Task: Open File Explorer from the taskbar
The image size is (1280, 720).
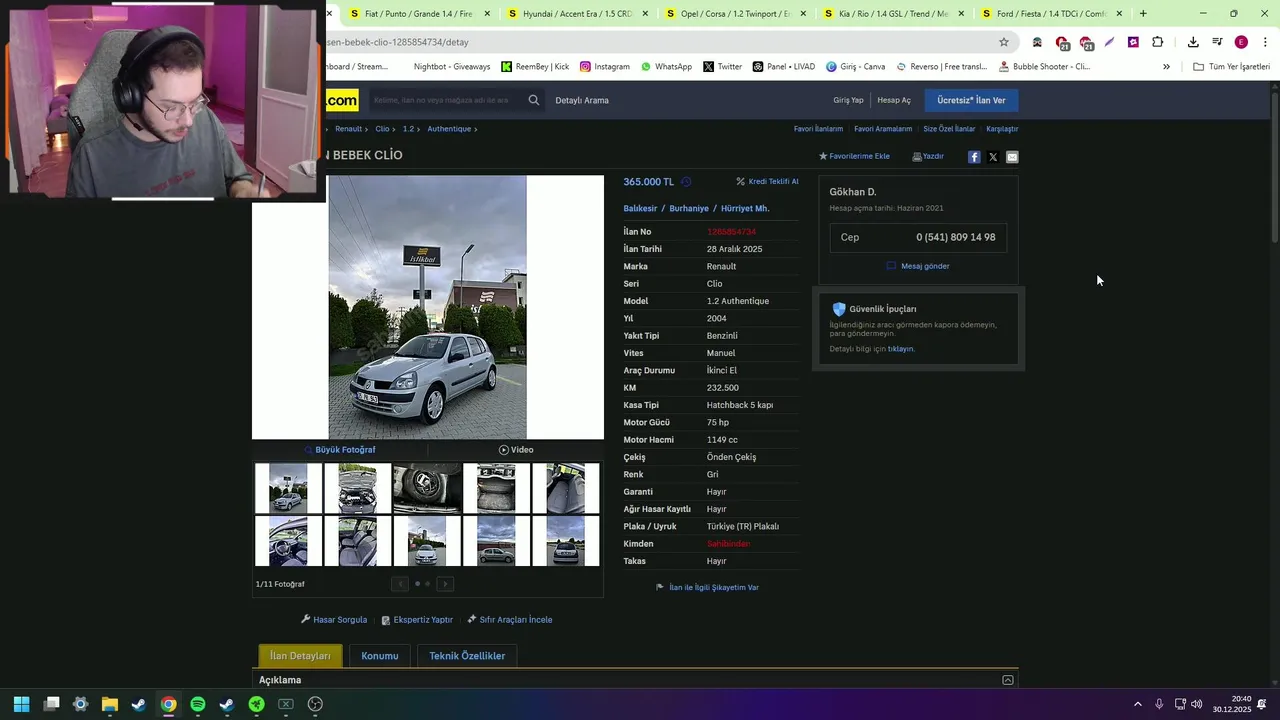Action: 110,704
